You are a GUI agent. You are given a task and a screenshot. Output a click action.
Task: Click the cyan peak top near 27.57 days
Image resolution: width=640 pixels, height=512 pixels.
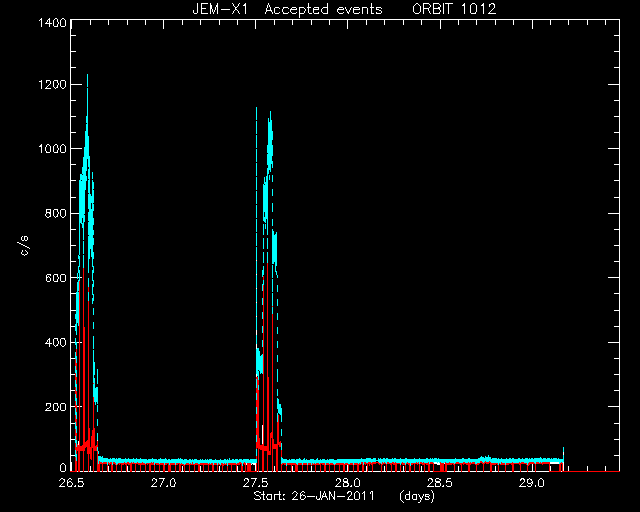270,112
